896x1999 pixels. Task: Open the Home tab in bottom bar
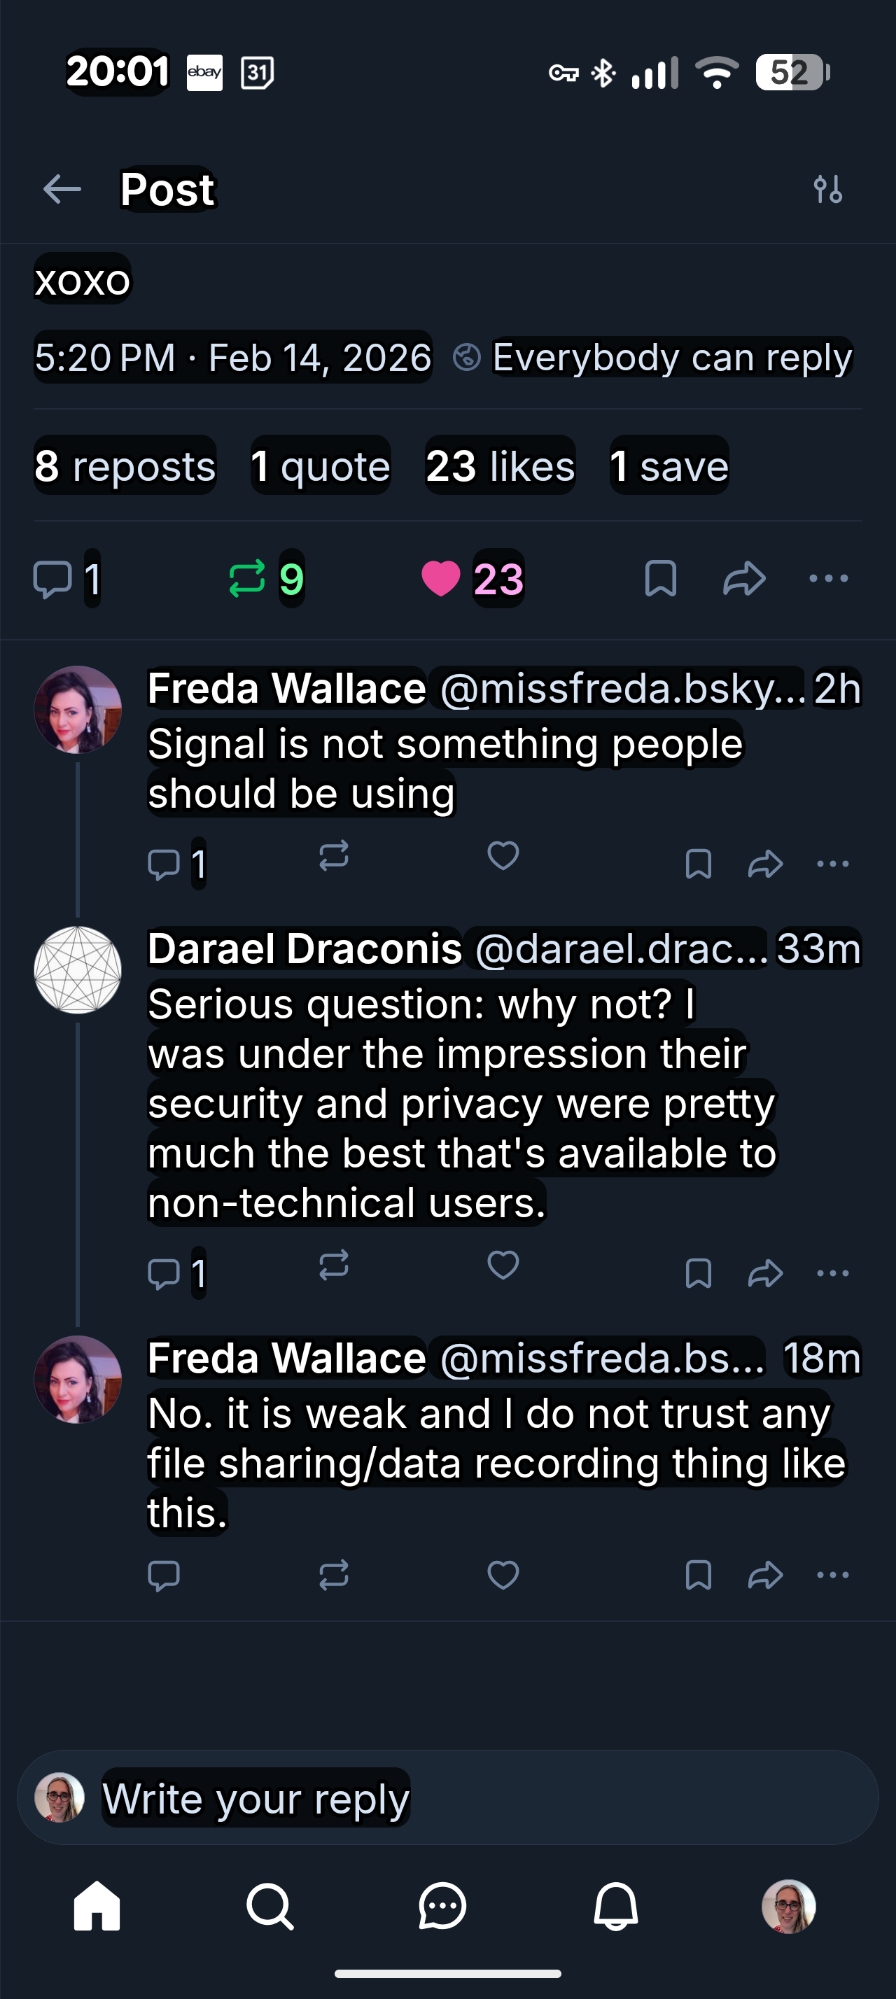point(97,1906)
